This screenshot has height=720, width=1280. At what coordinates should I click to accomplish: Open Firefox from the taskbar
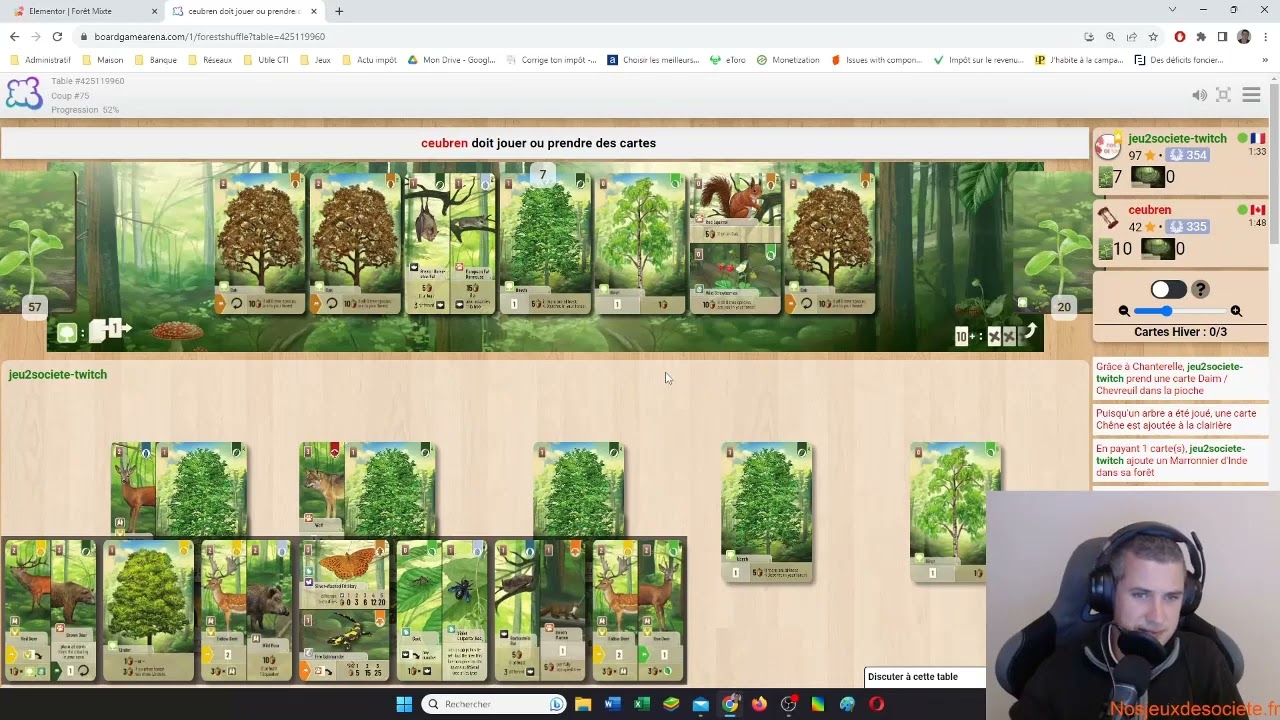759,704
